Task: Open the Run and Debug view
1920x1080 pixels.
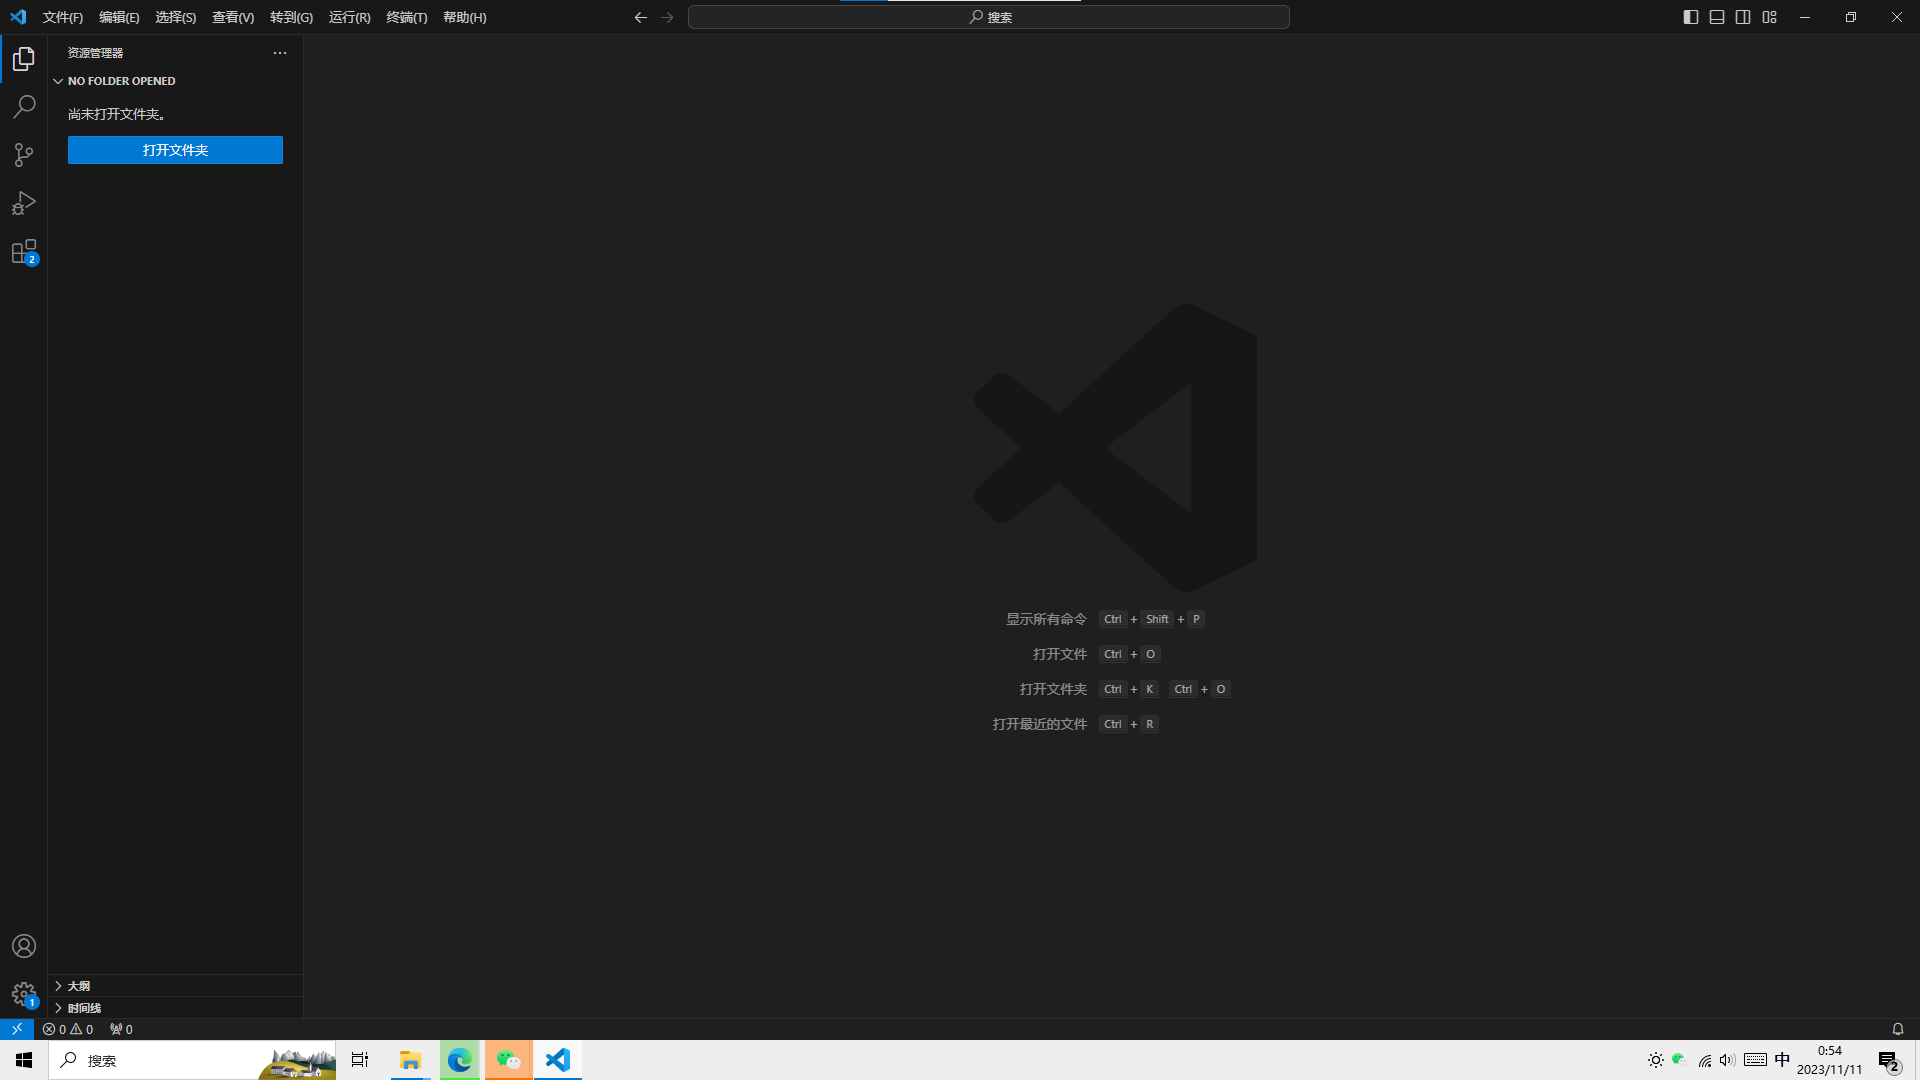Action: tap(24, 203)
